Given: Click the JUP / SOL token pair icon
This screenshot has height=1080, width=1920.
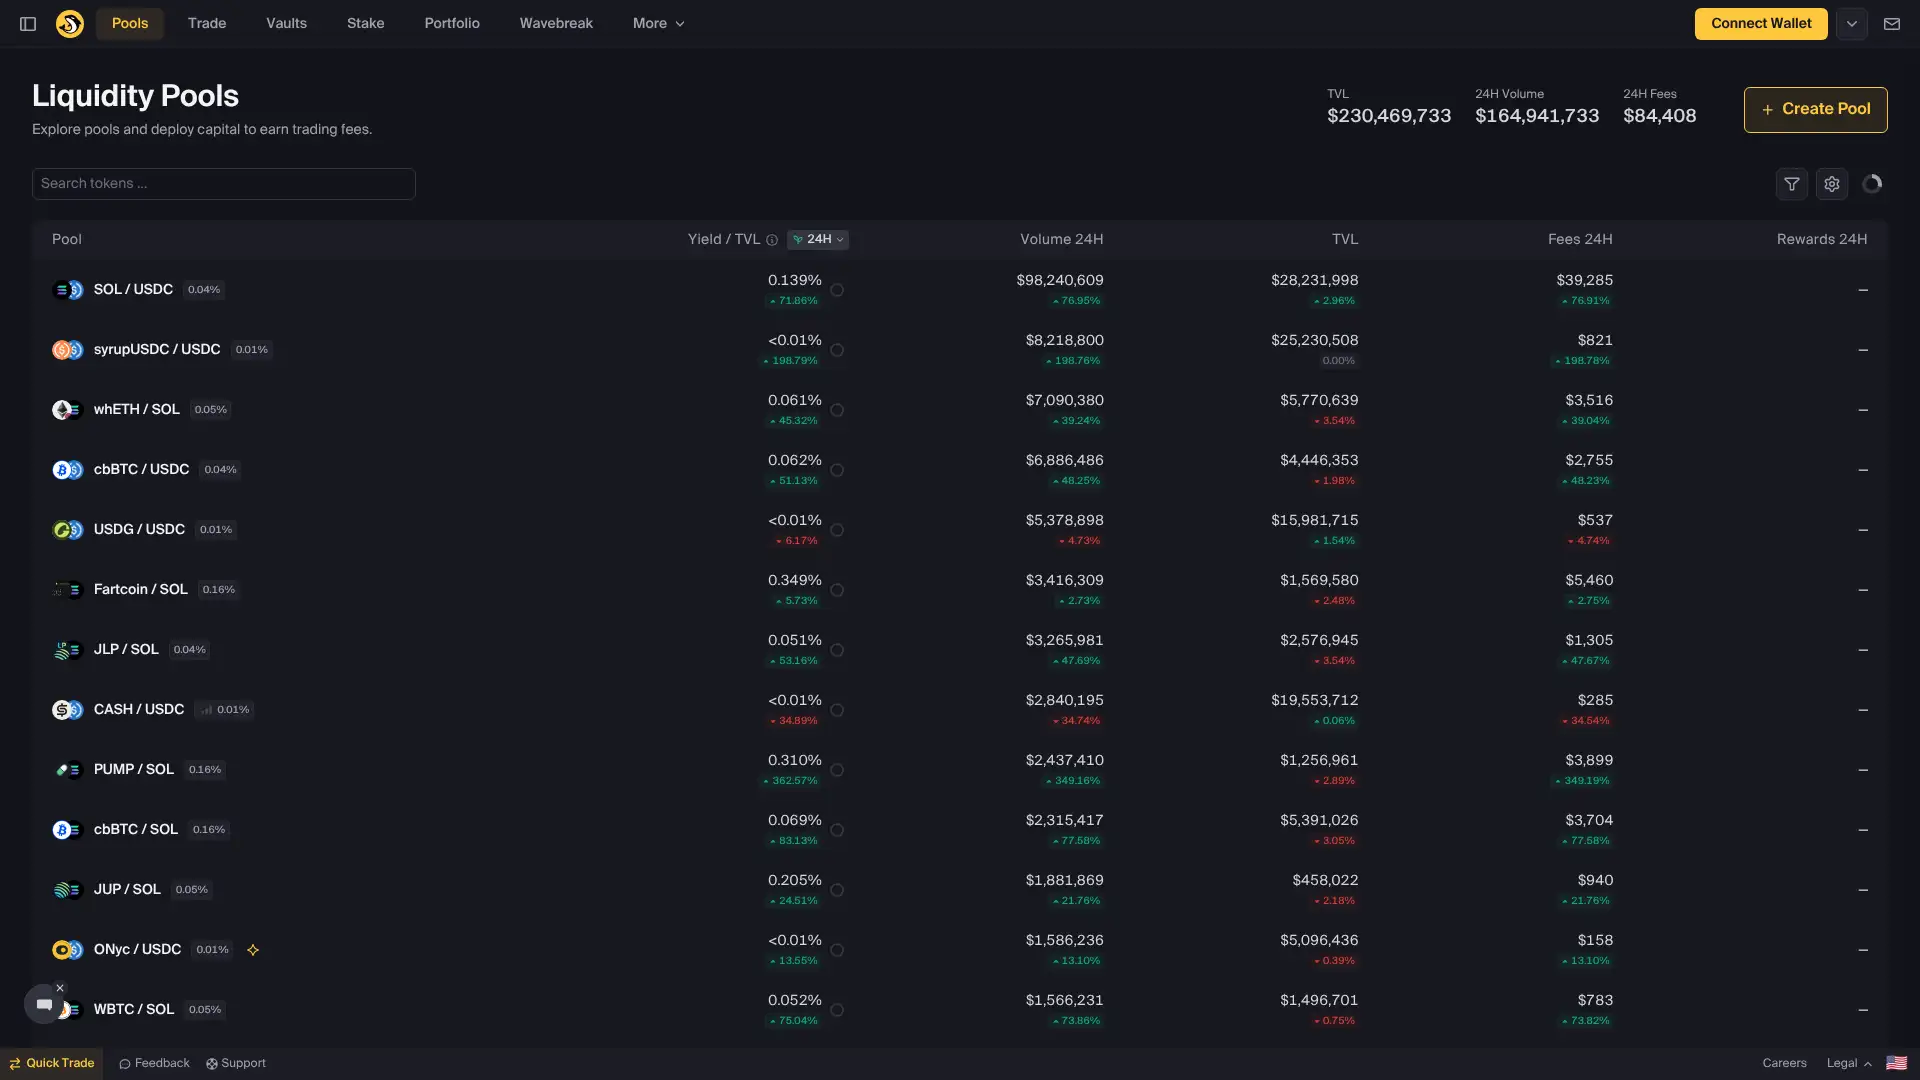Looking at the screenshot, I should click(x=67, y=890).
